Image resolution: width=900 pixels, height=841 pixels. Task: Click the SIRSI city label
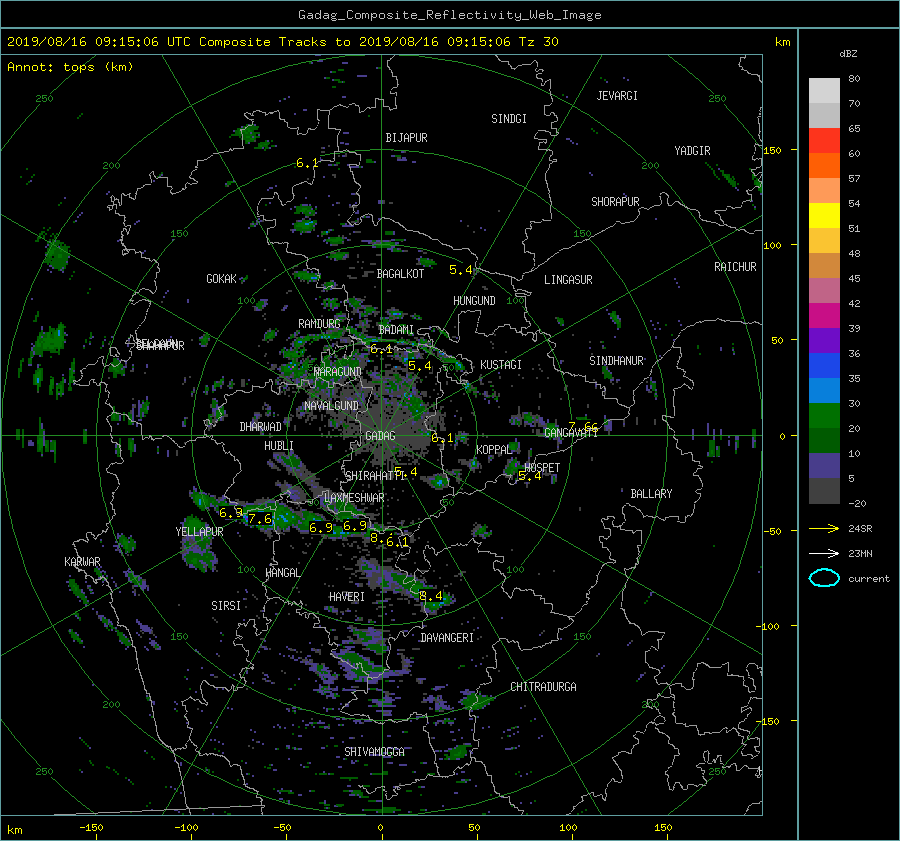point(226,606)
